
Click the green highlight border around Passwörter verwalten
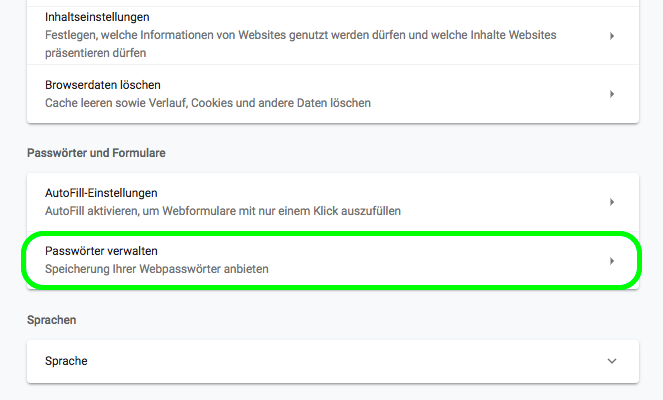point(332,233)
